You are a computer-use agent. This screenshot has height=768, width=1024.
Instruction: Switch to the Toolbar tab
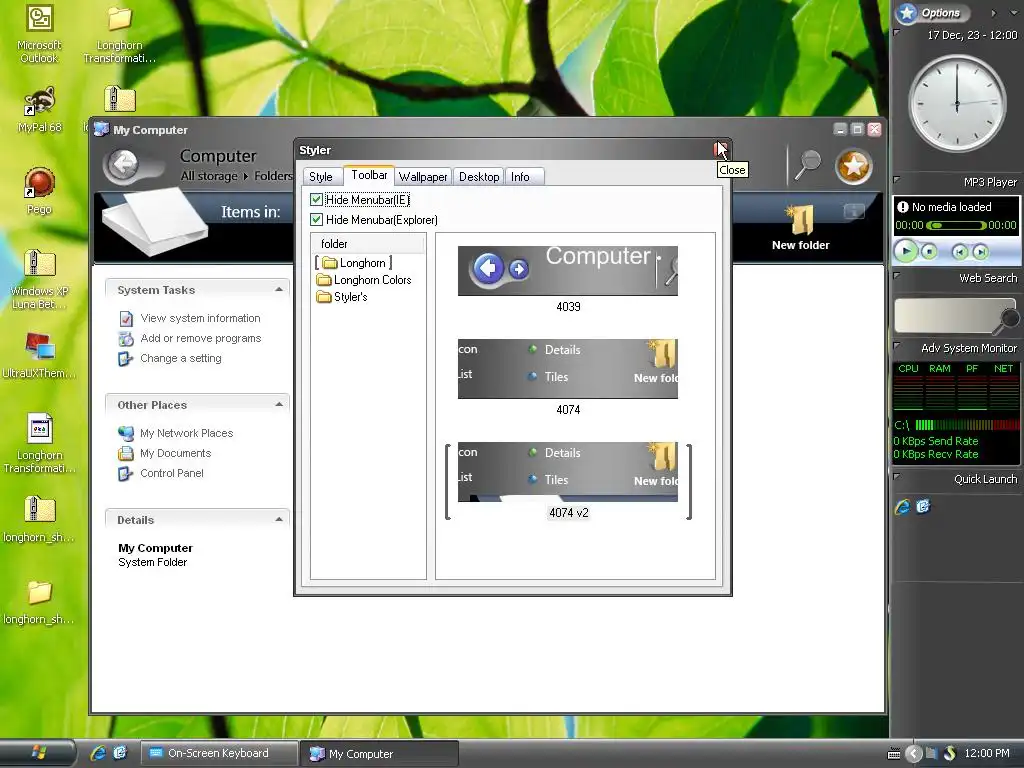(369, 175)
